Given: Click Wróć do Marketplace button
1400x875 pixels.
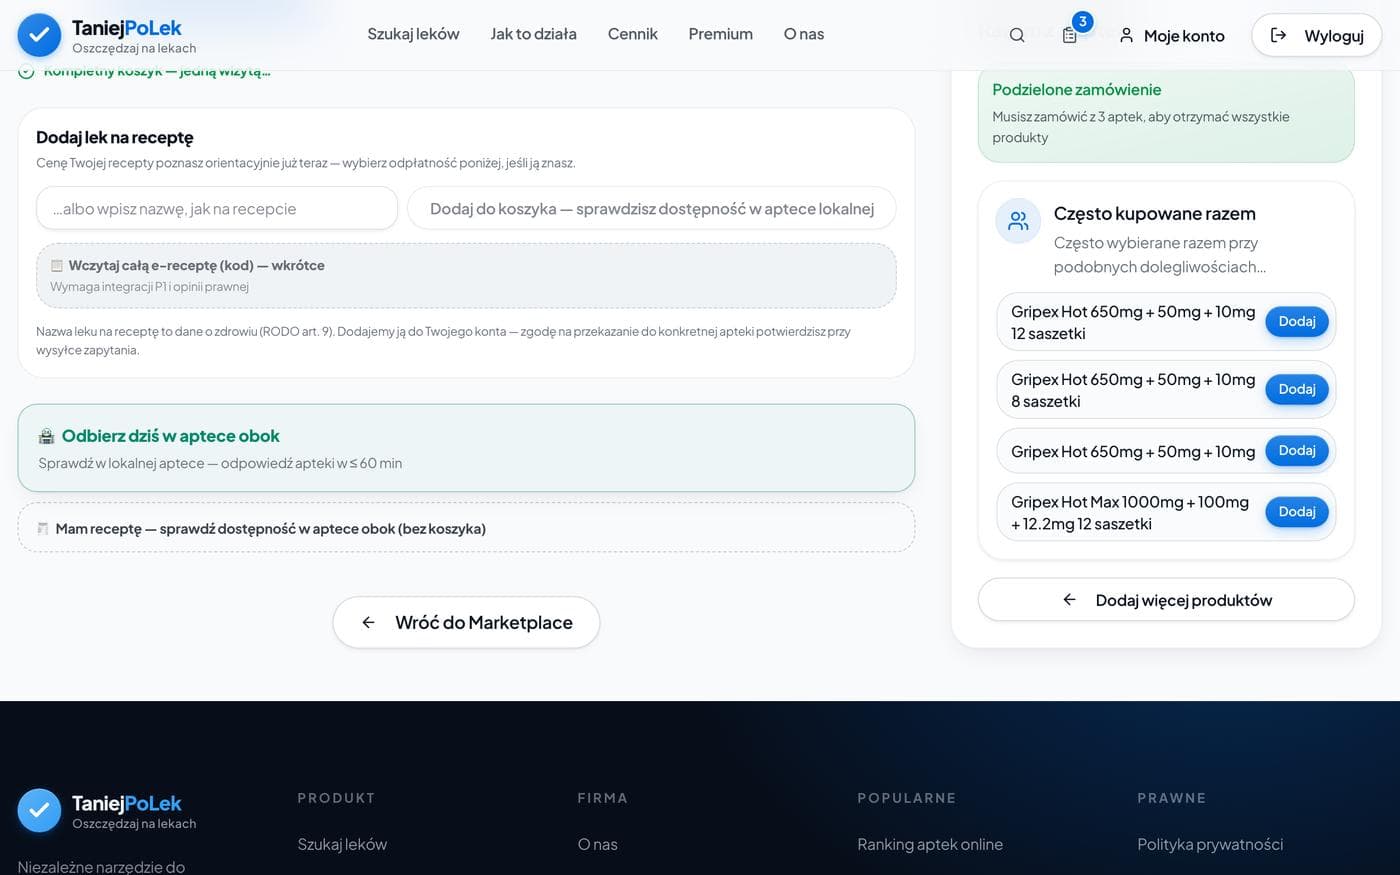Looking at the screenshot, I should pos(466,622).
